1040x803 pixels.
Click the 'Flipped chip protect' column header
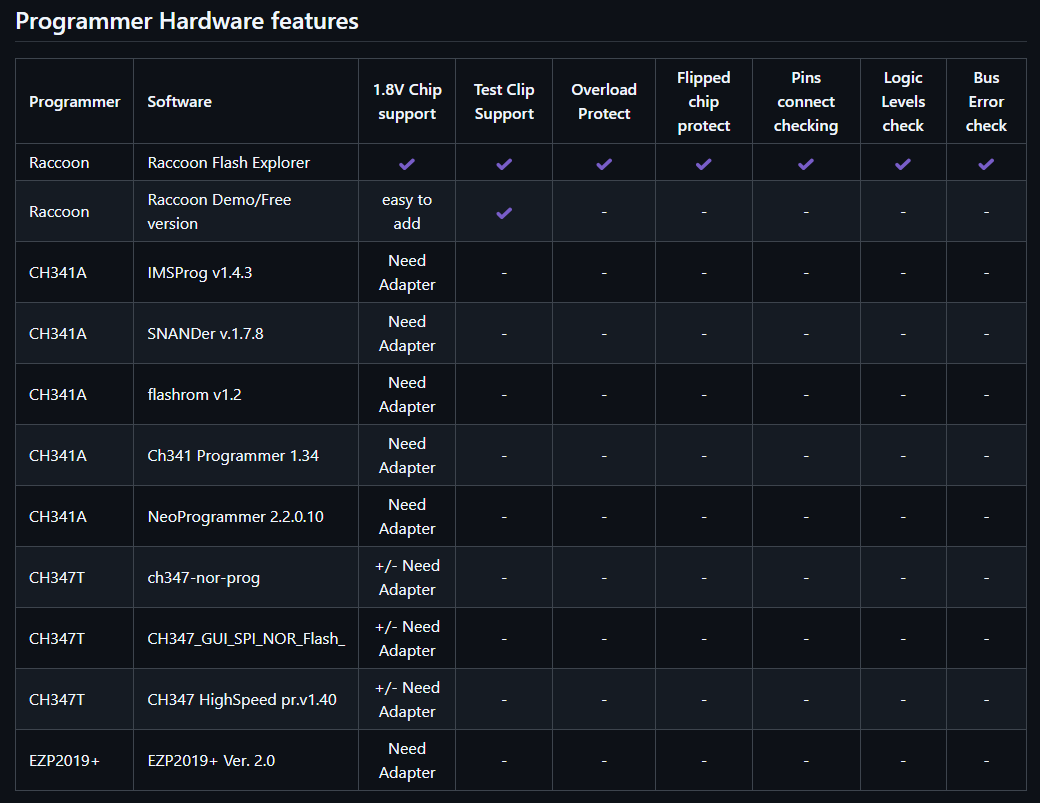point(704,101)
